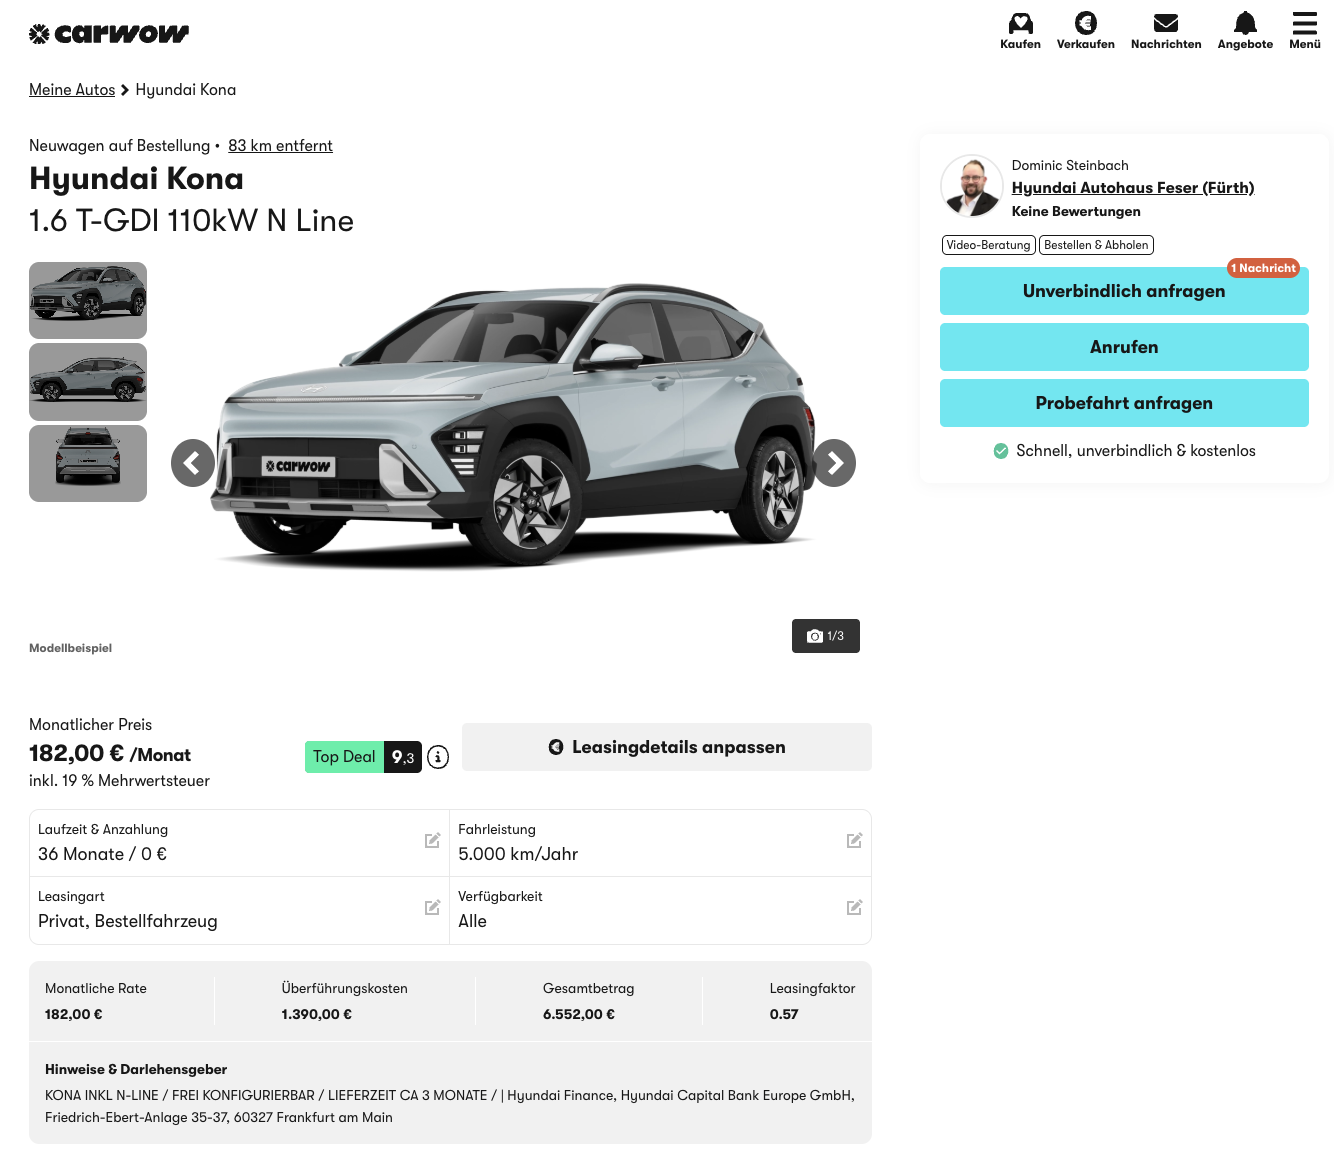Open Angebote bell icon
The image size is (1334, 1156).
[1245, 23]
